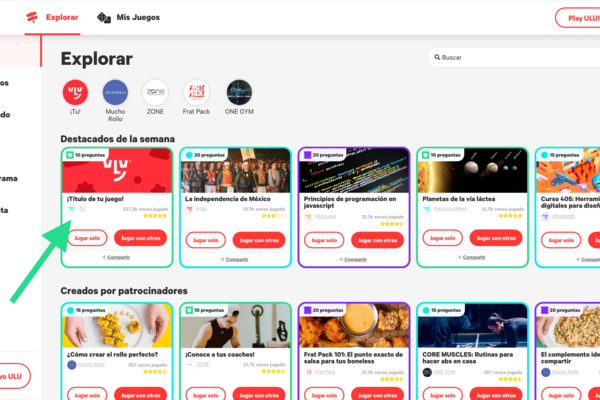This screenshot has height=400, width=600.
Task: Share La independencia de México via Compartir
Action: tap(235, 260)
